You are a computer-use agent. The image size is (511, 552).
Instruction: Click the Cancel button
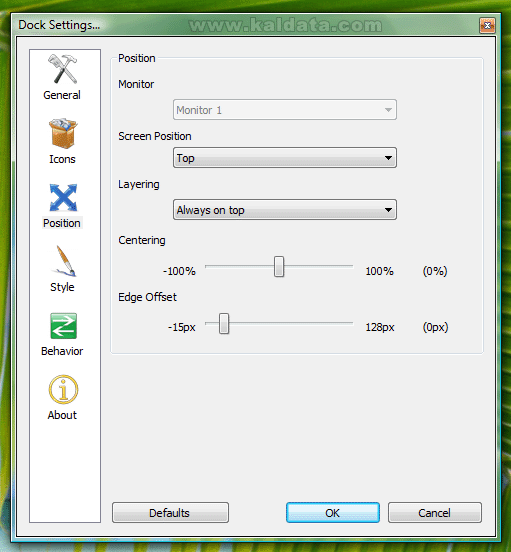[x=435, y=513]
